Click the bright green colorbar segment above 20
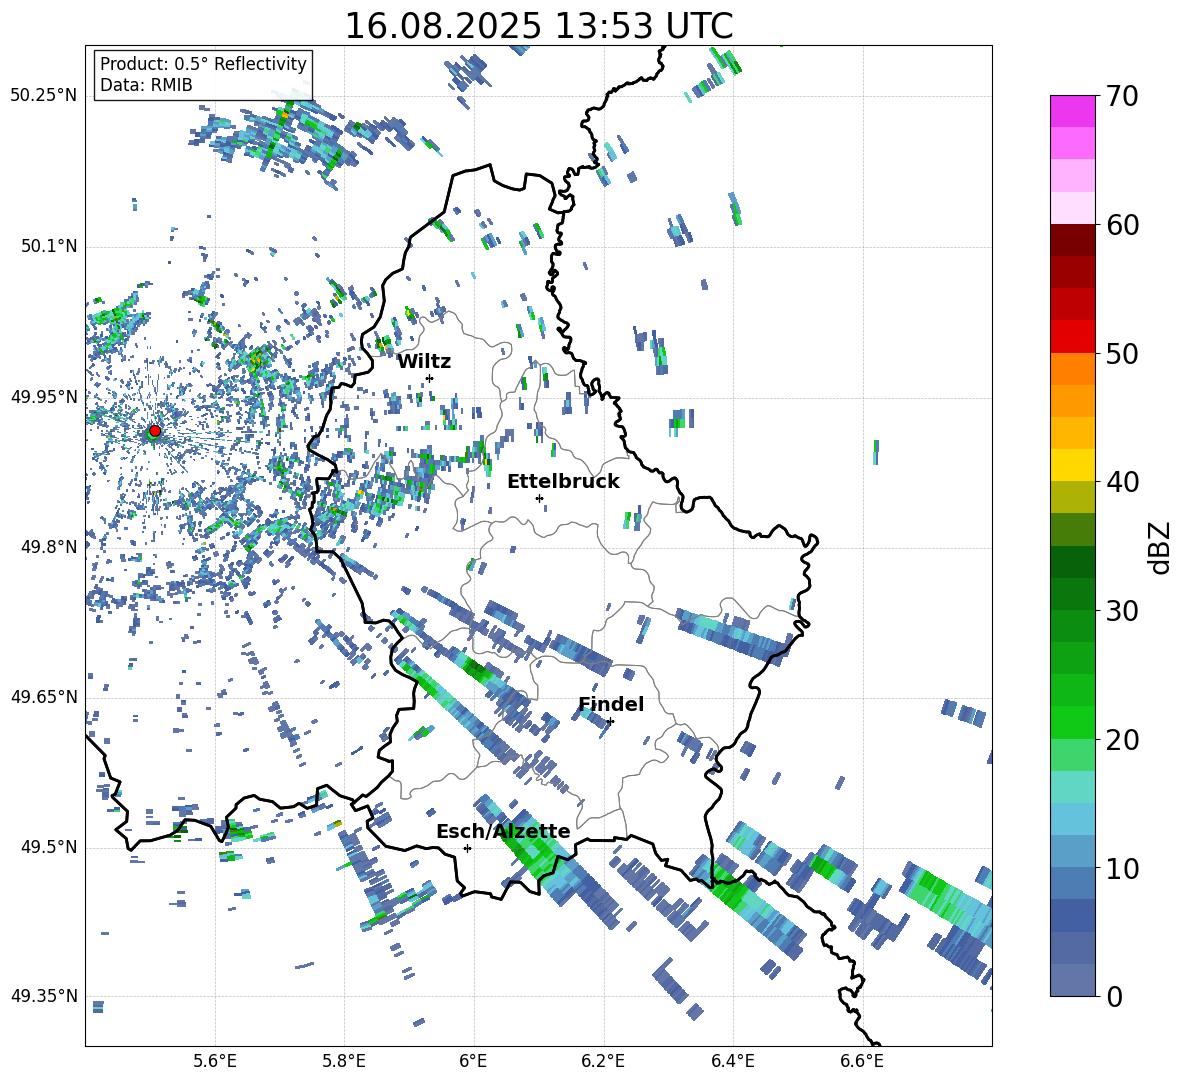This screenshot has width=1184, height=1081. [1072, 723]
